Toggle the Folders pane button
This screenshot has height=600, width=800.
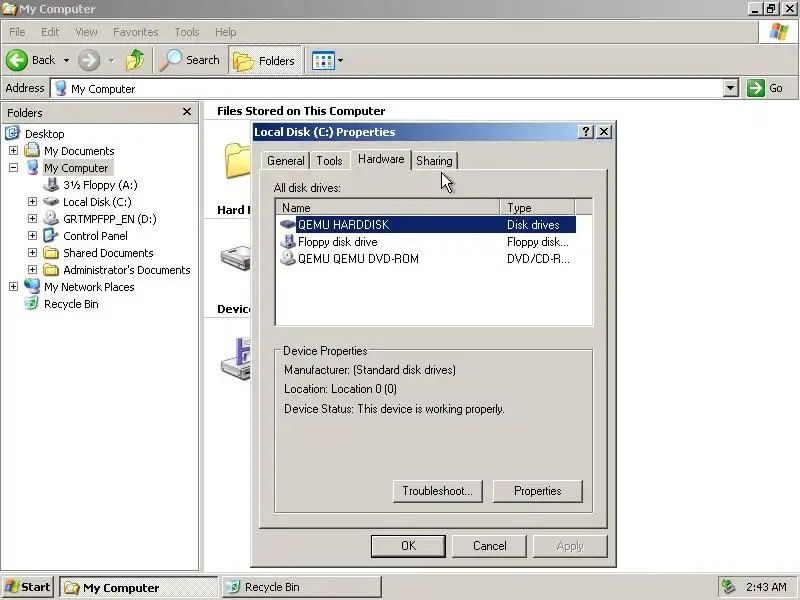(x=264, y=61)
